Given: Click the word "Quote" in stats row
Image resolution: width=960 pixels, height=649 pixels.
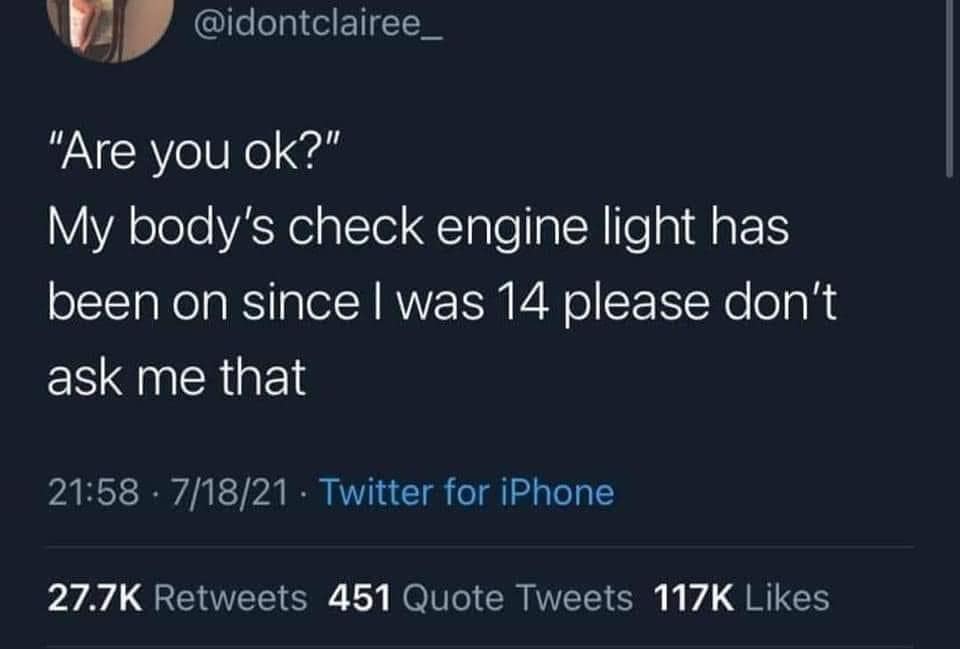Looking at the screenshot, I should [x=453, y=598].
